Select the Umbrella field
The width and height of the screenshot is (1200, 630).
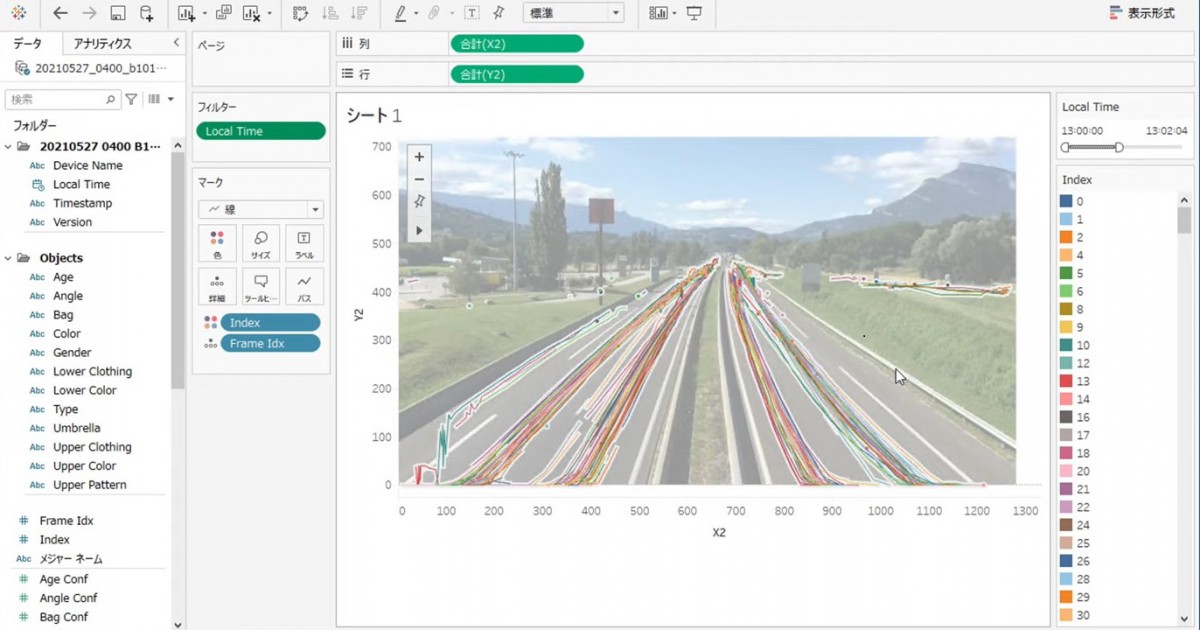coord(77,428)
